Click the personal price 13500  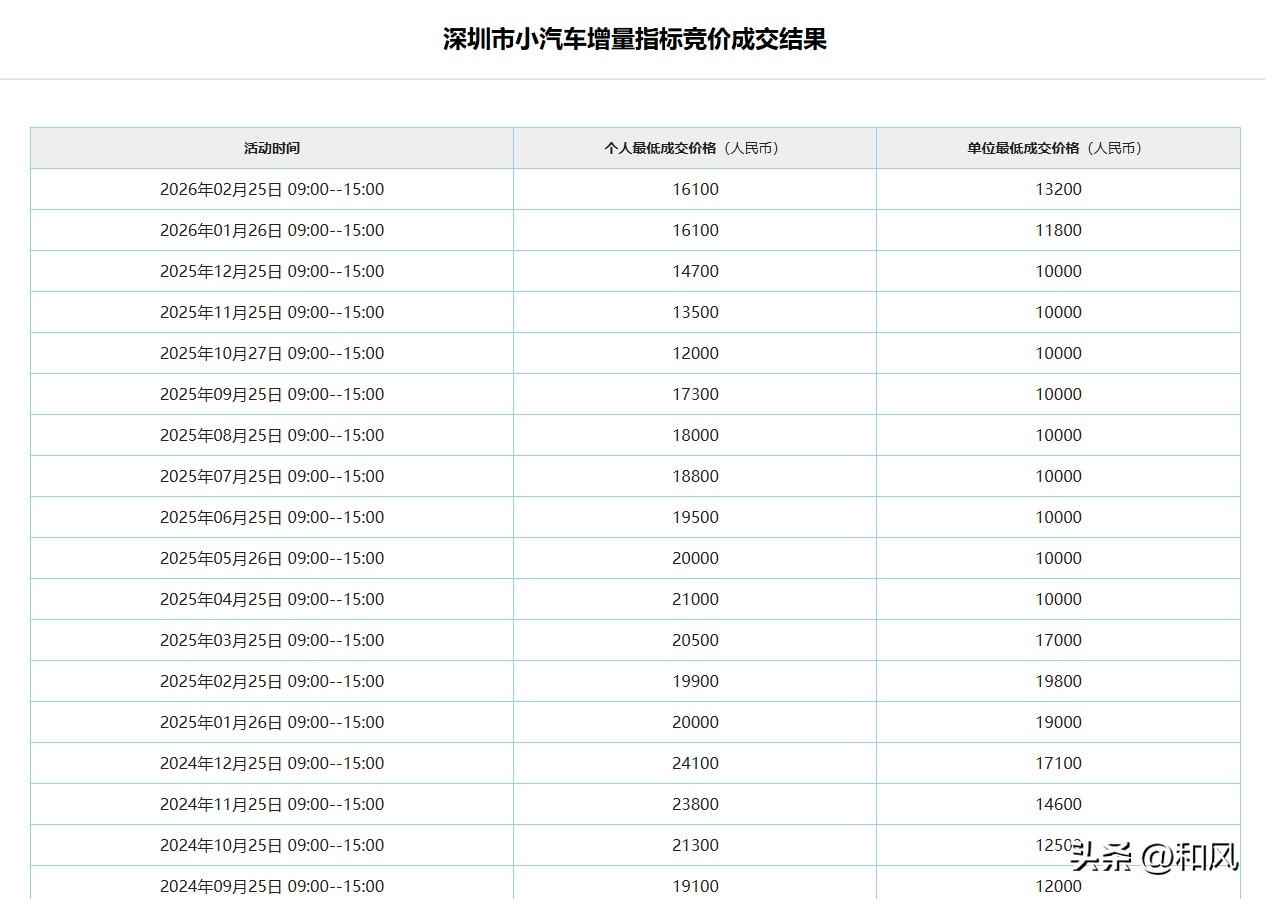695,312
